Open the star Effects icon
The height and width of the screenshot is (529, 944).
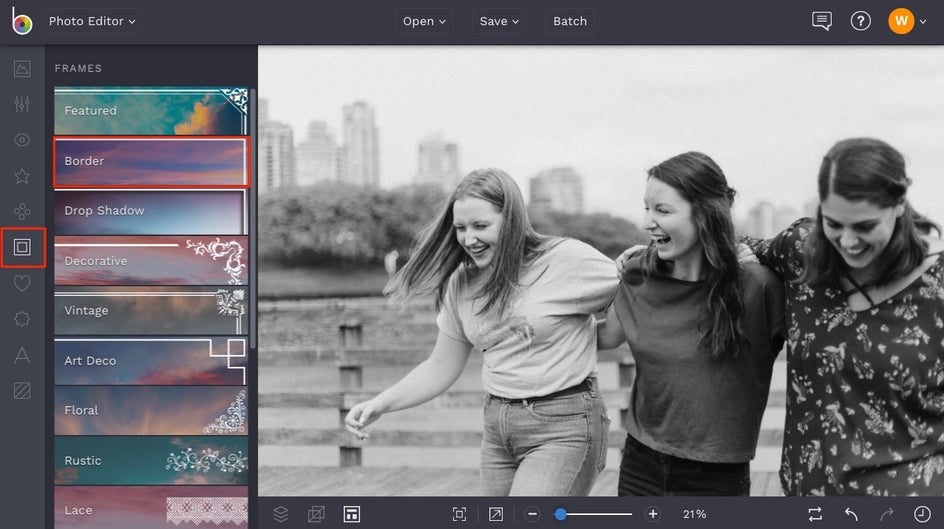click(x=22, y=176)
